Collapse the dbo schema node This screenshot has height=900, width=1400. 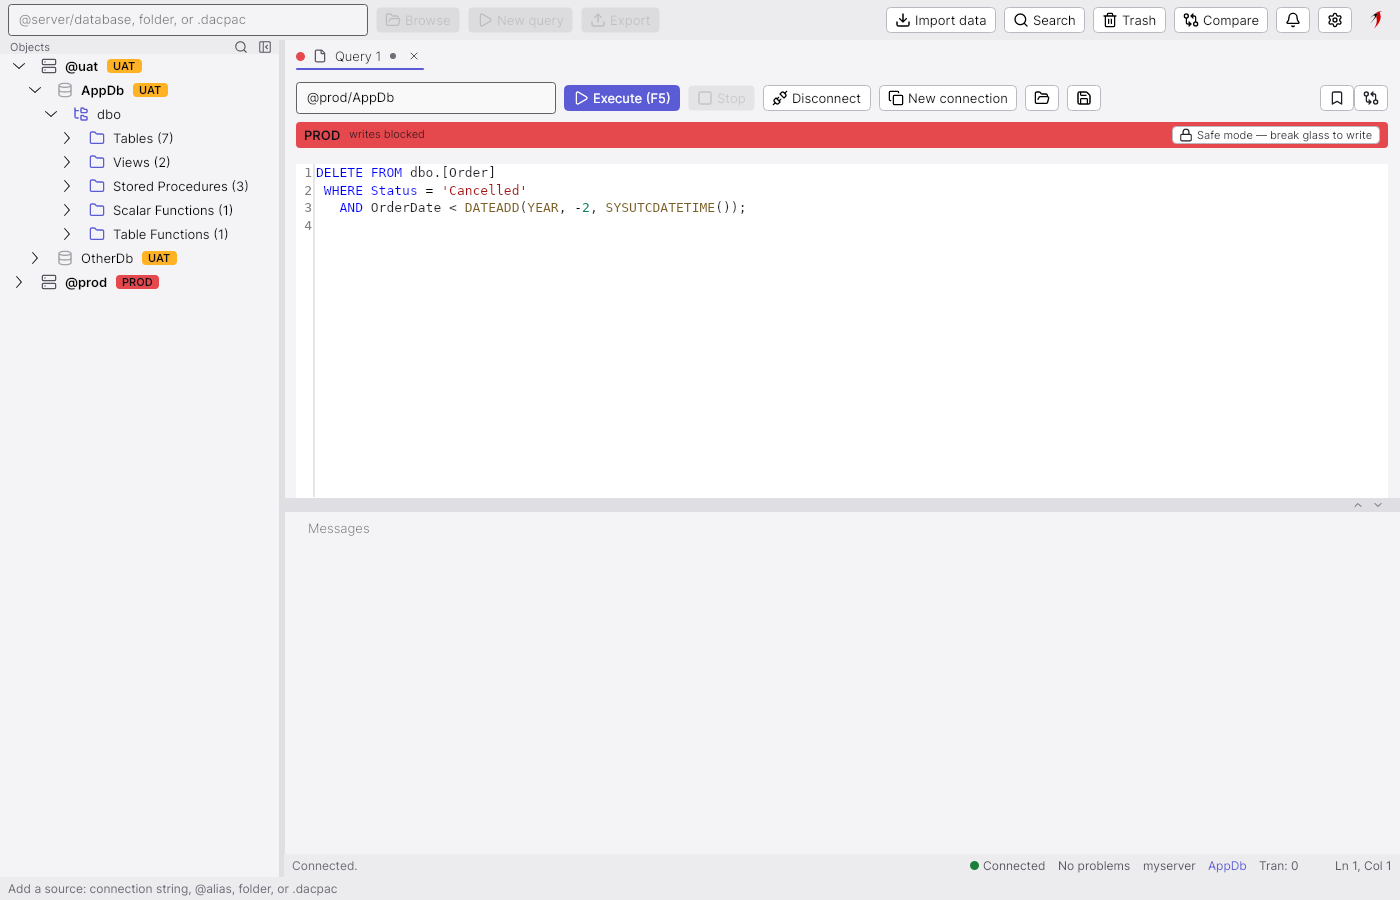51,114
